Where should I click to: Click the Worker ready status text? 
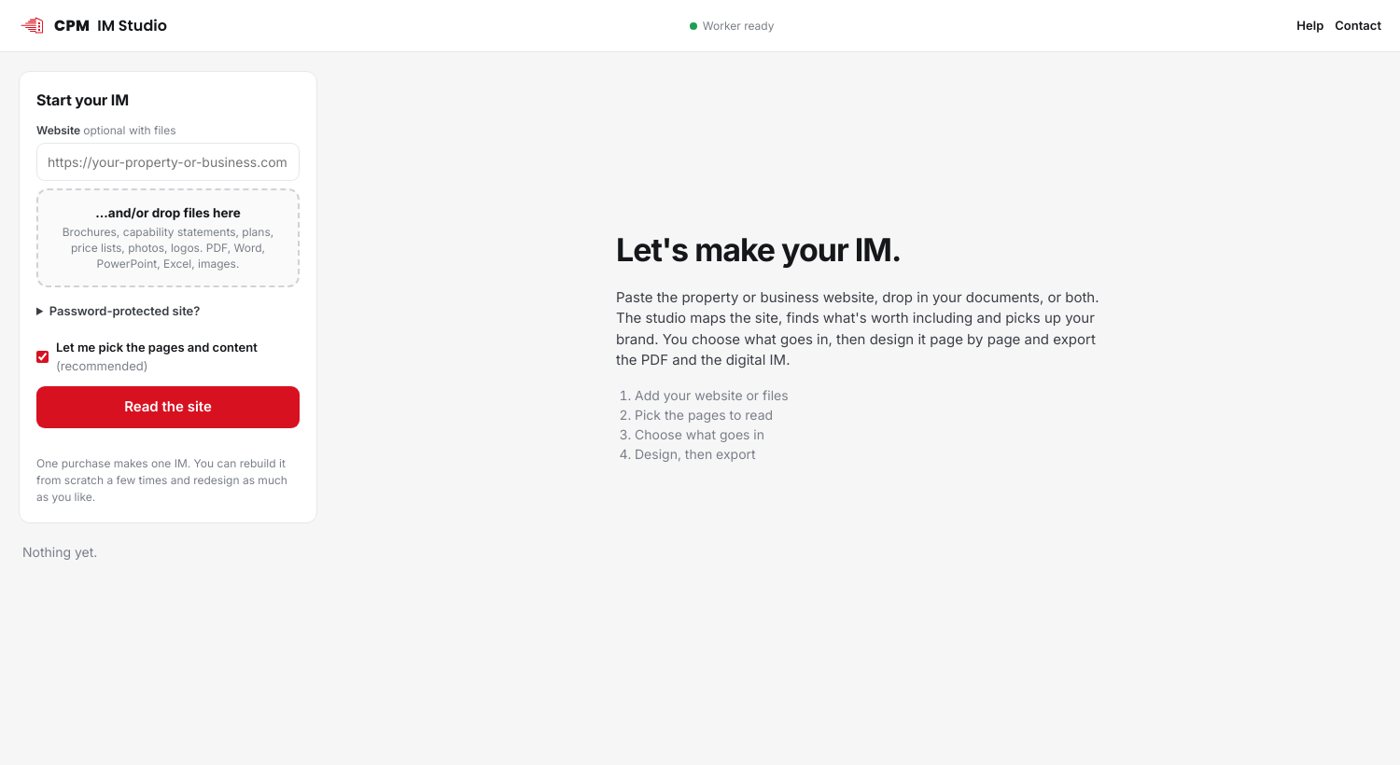[x=738, y=26]
